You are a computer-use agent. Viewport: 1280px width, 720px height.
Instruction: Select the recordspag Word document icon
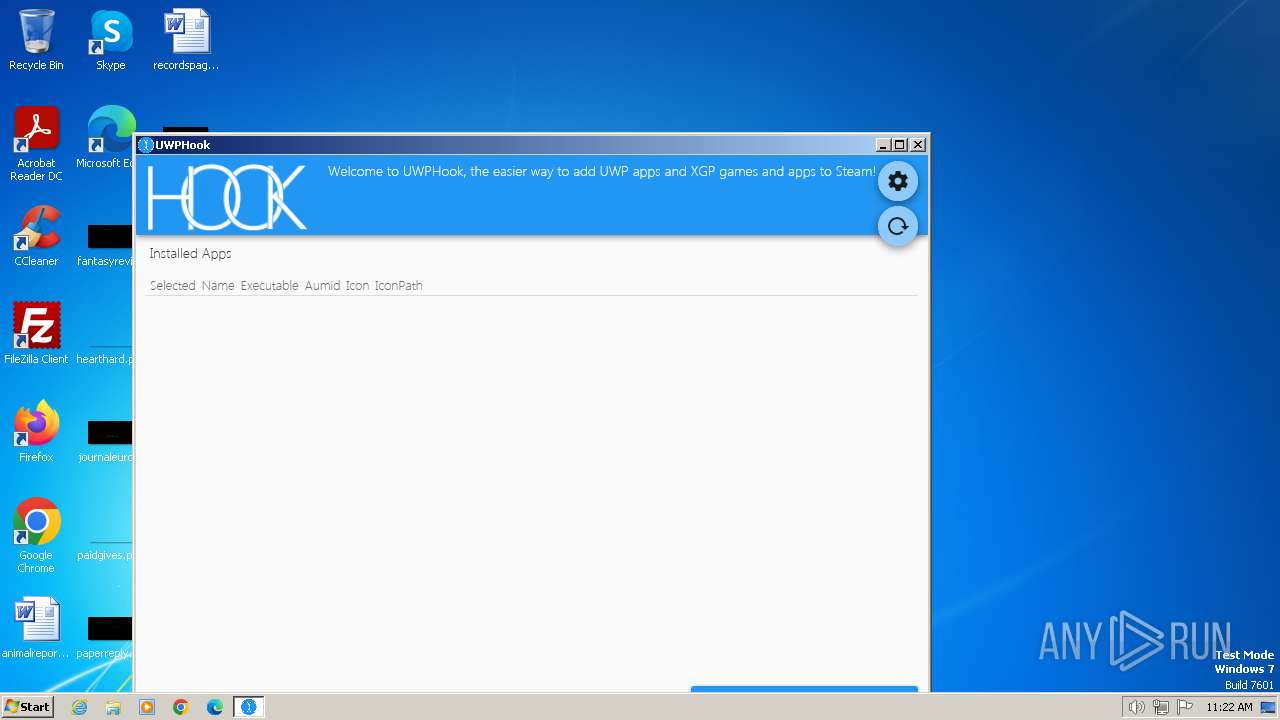tap(186, 40)
